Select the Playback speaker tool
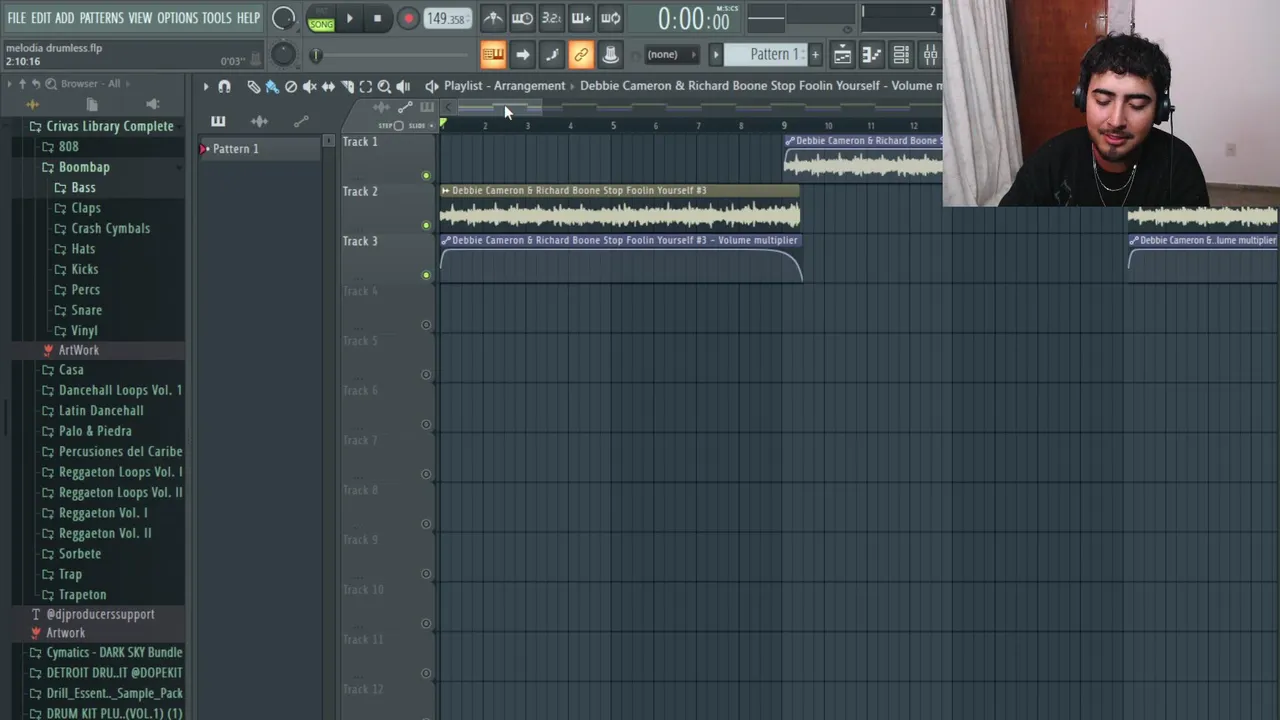The width and height of the screenshot is (1280, 720). 403,87
